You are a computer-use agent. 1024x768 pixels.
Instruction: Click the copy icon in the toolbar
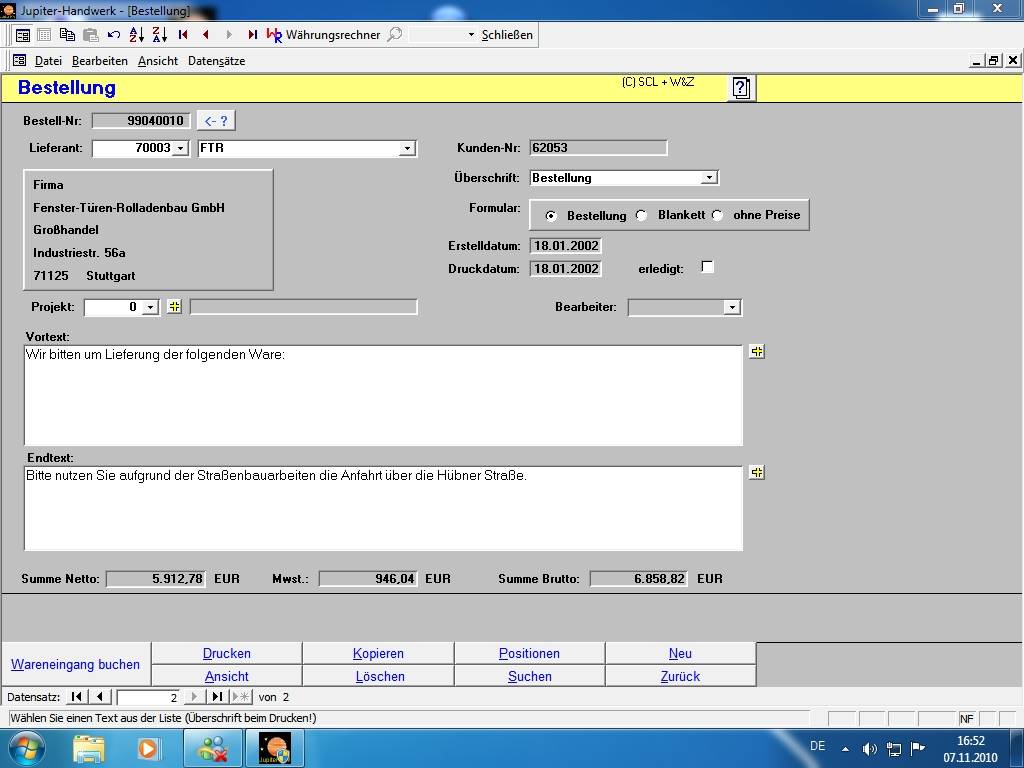(67, 34)
